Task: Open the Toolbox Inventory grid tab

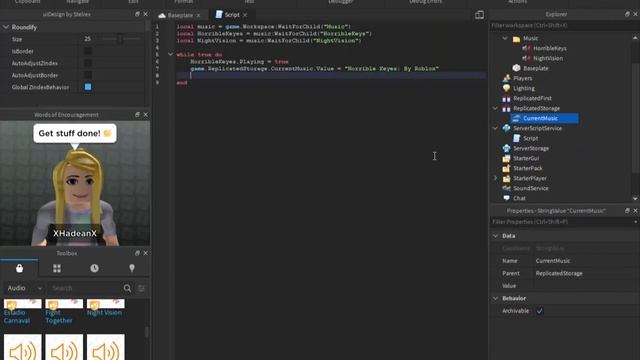Action: tap(57, 268)
